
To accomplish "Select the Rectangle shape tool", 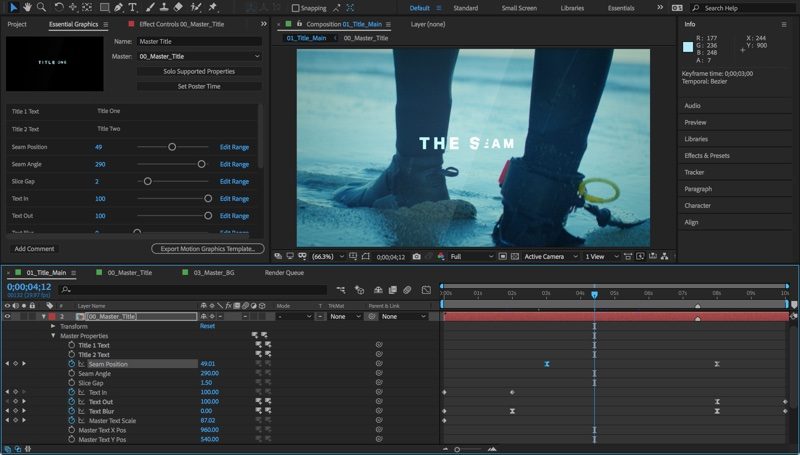I will [104, 7].
